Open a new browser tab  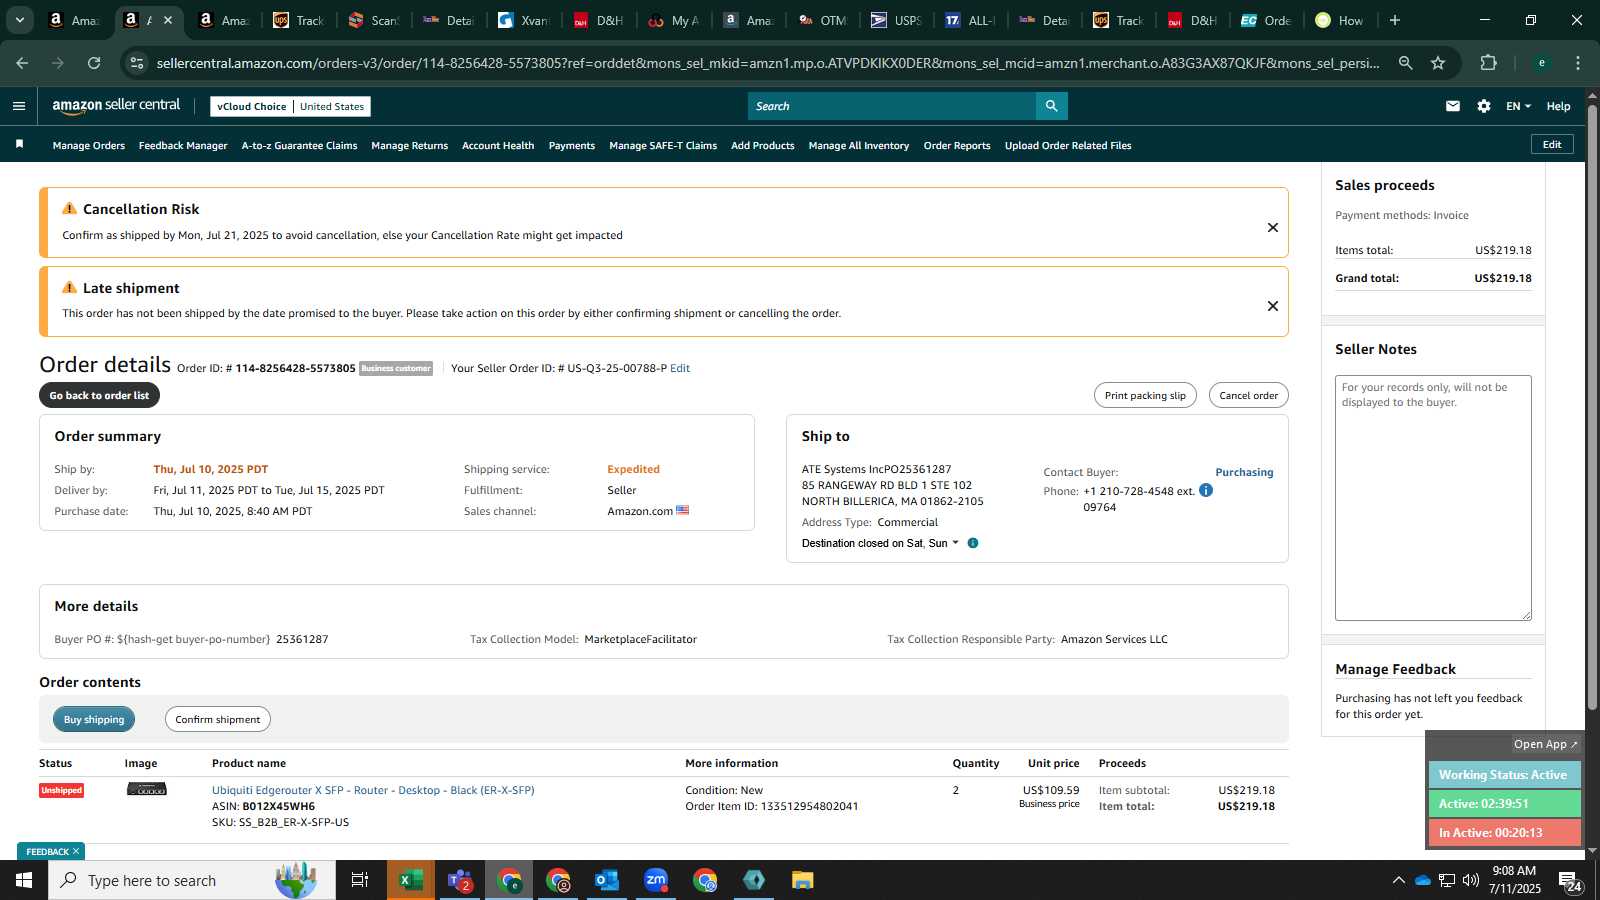pyautogui.click(x=1395, y=20)
